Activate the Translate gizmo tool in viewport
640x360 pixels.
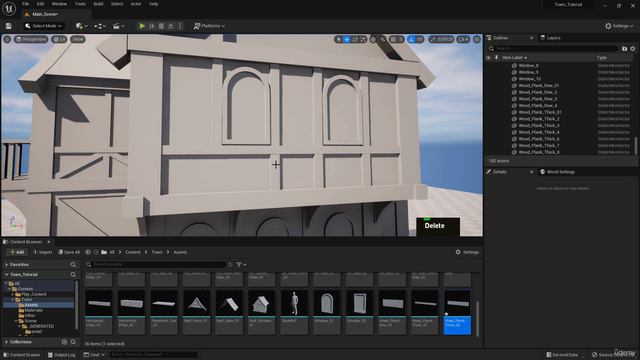(x=347, y=39)
